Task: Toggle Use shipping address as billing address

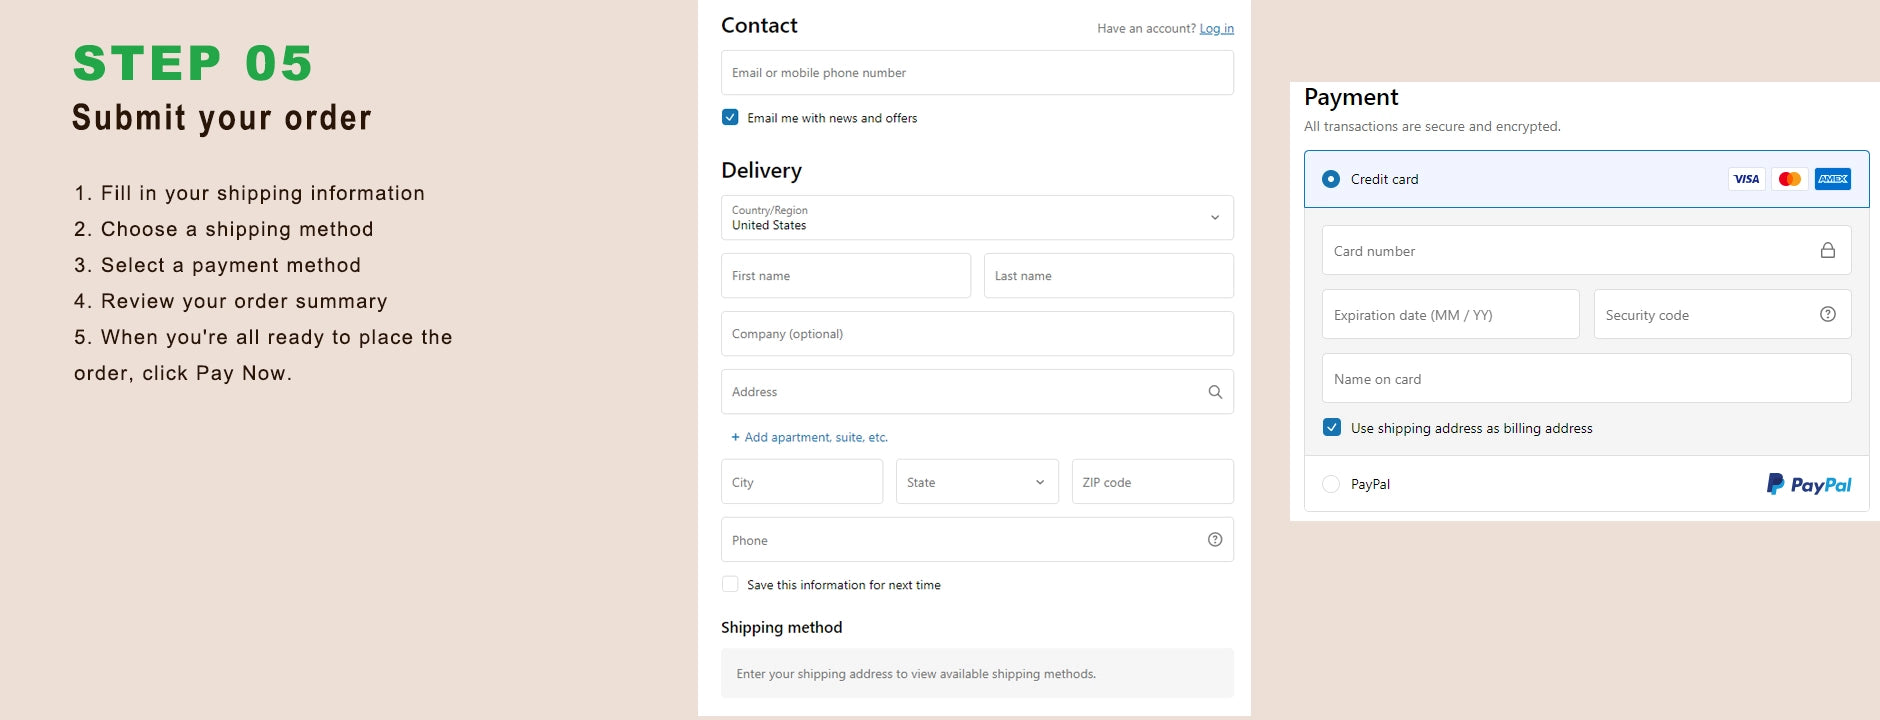Action: 1332,428
